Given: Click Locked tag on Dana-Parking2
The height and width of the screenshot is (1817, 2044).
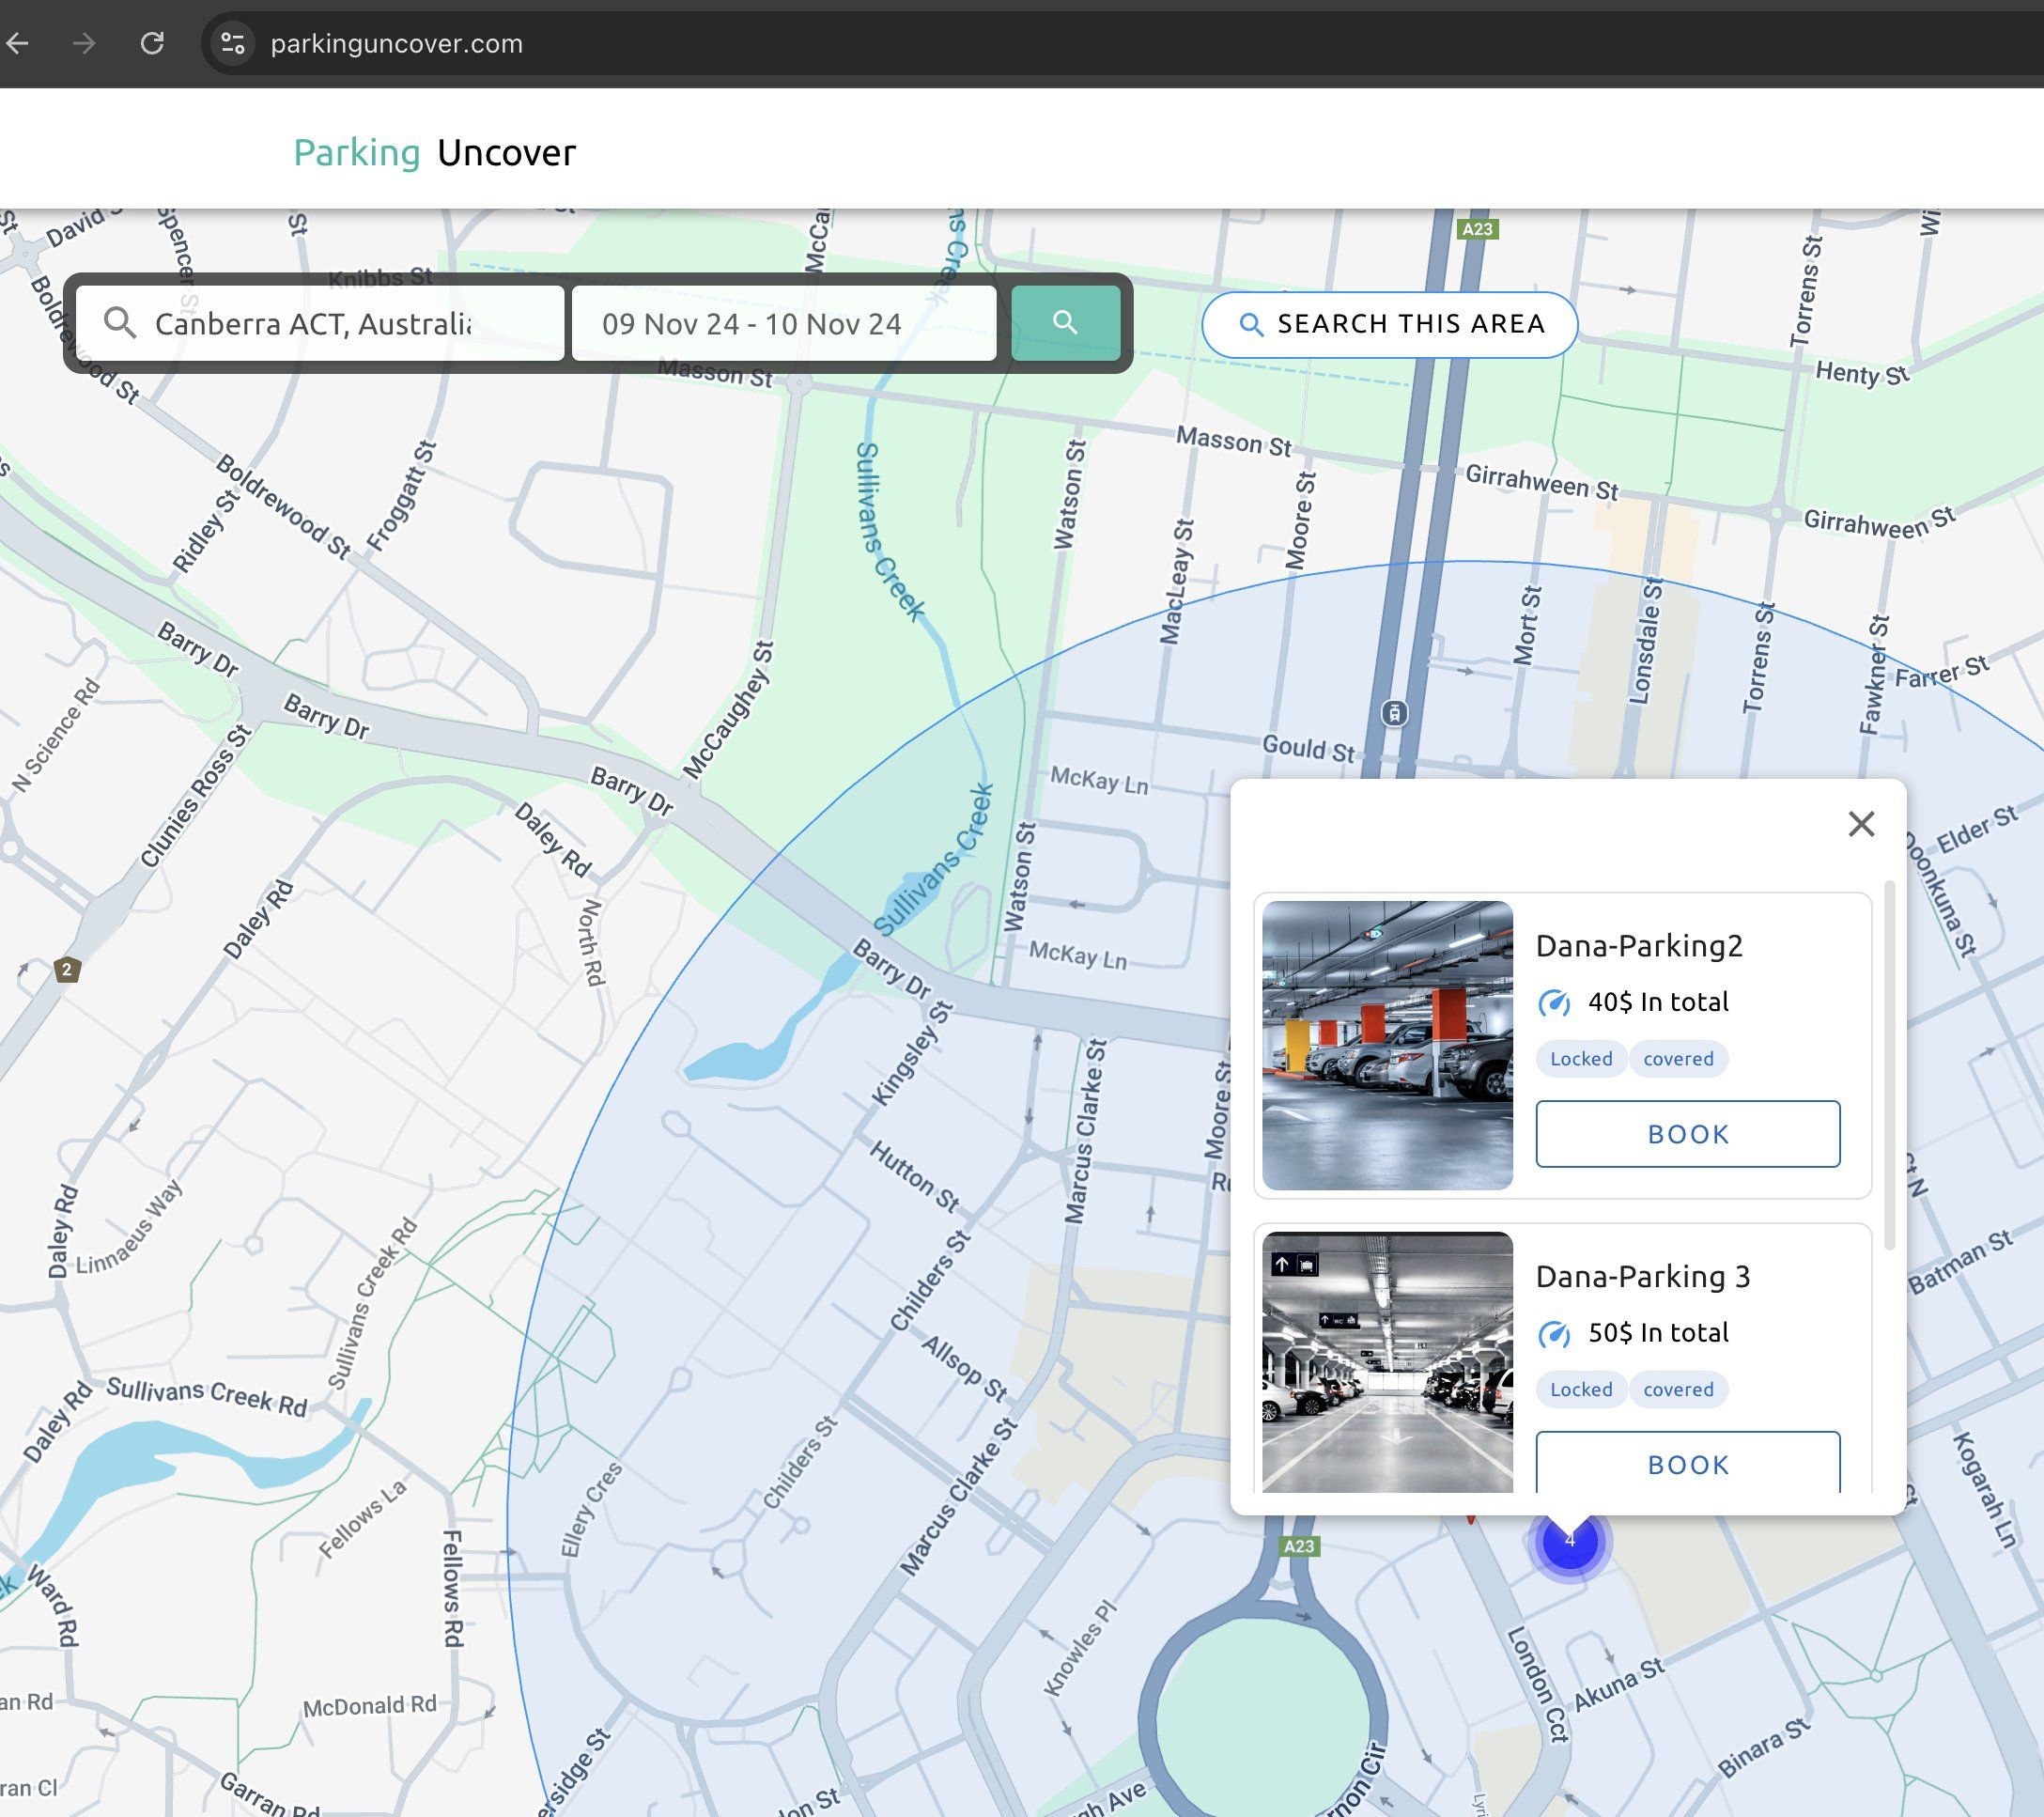Looking at the screenshot, I should (1581, 1059).
